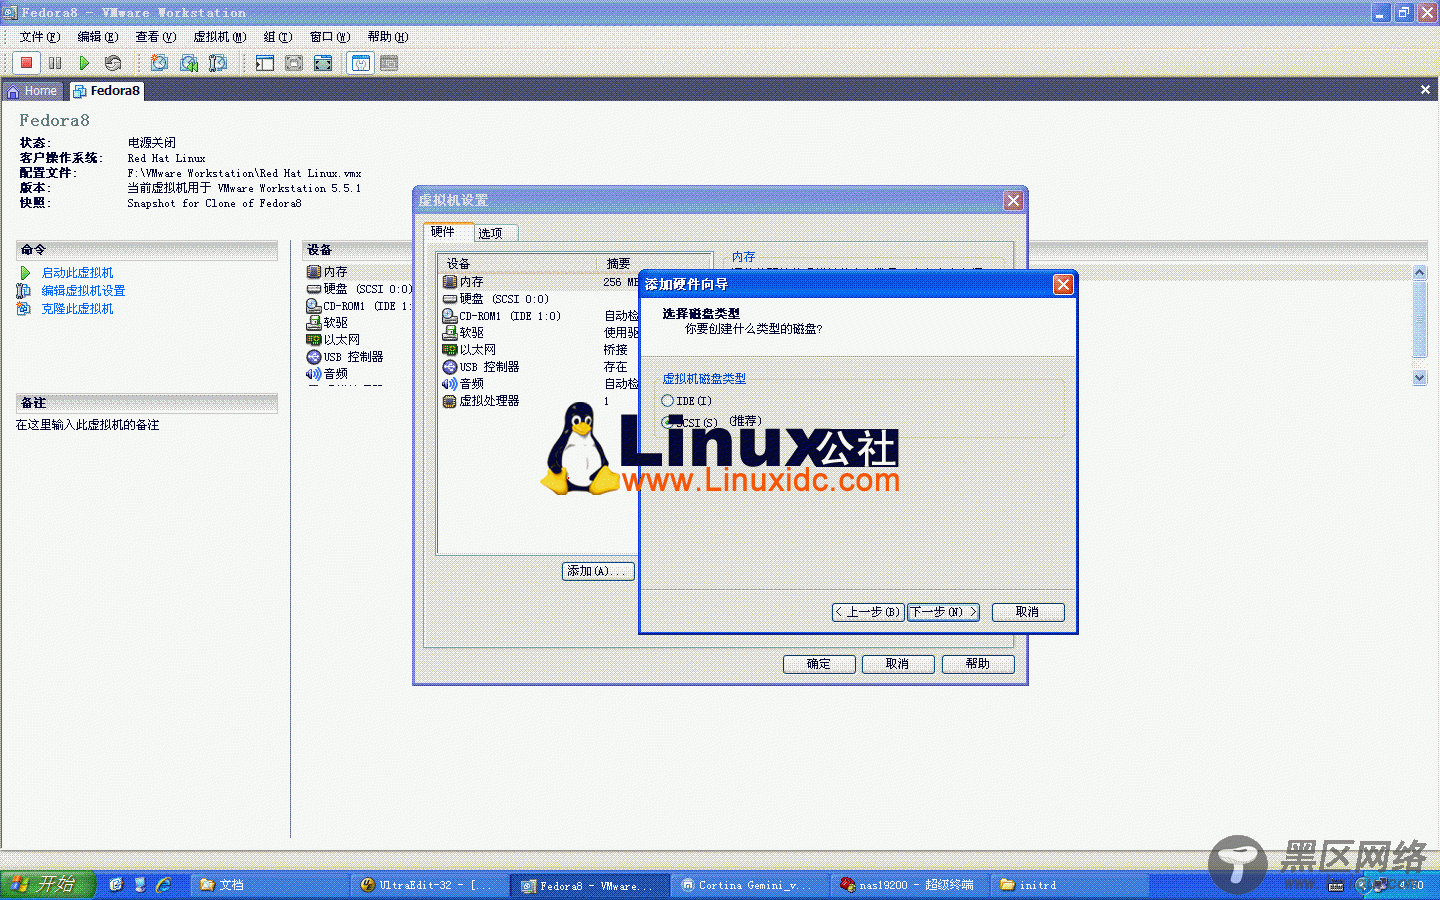The width and height of the screenshot is (1440, 900).
Task: Switch to UltraEdit-32 in the taskbar
Action: 429,885
